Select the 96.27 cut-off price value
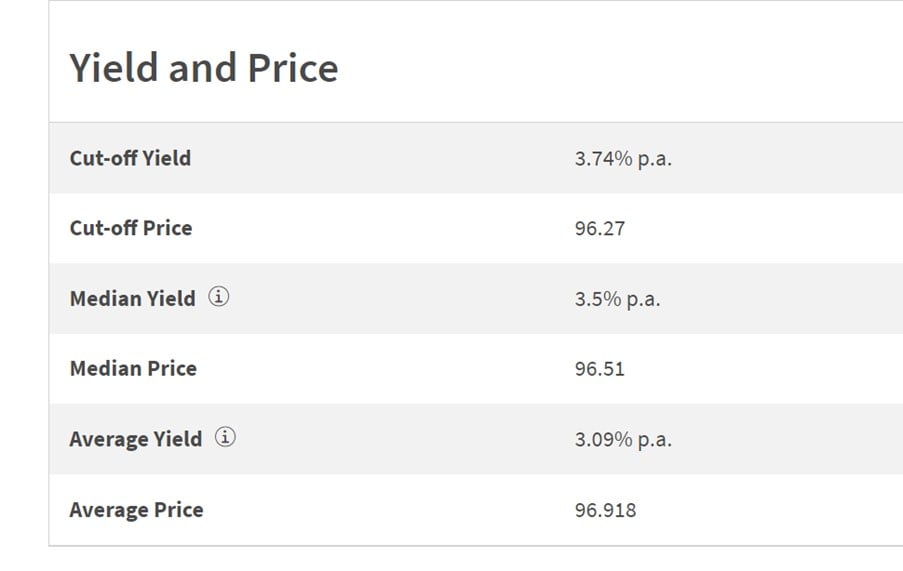The image size is (903, 571). click(600, 229)
